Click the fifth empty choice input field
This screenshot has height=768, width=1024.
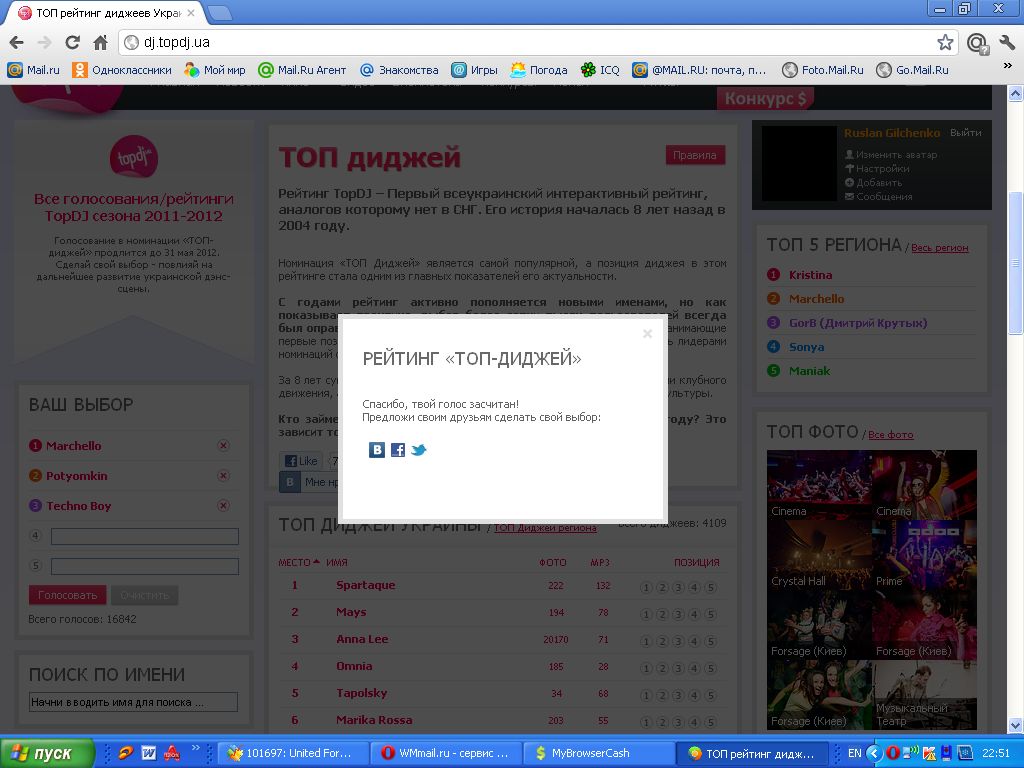[145, 566]
